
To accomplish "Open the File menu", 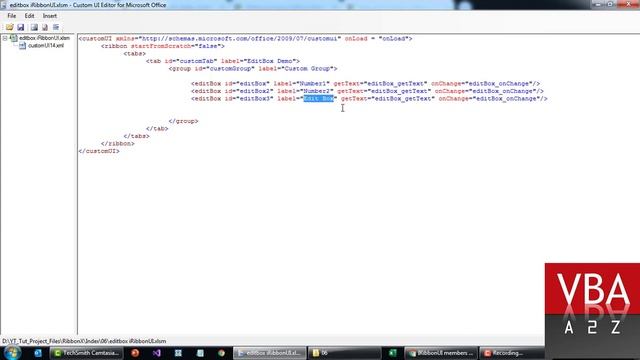I will [x=12, y=16].
